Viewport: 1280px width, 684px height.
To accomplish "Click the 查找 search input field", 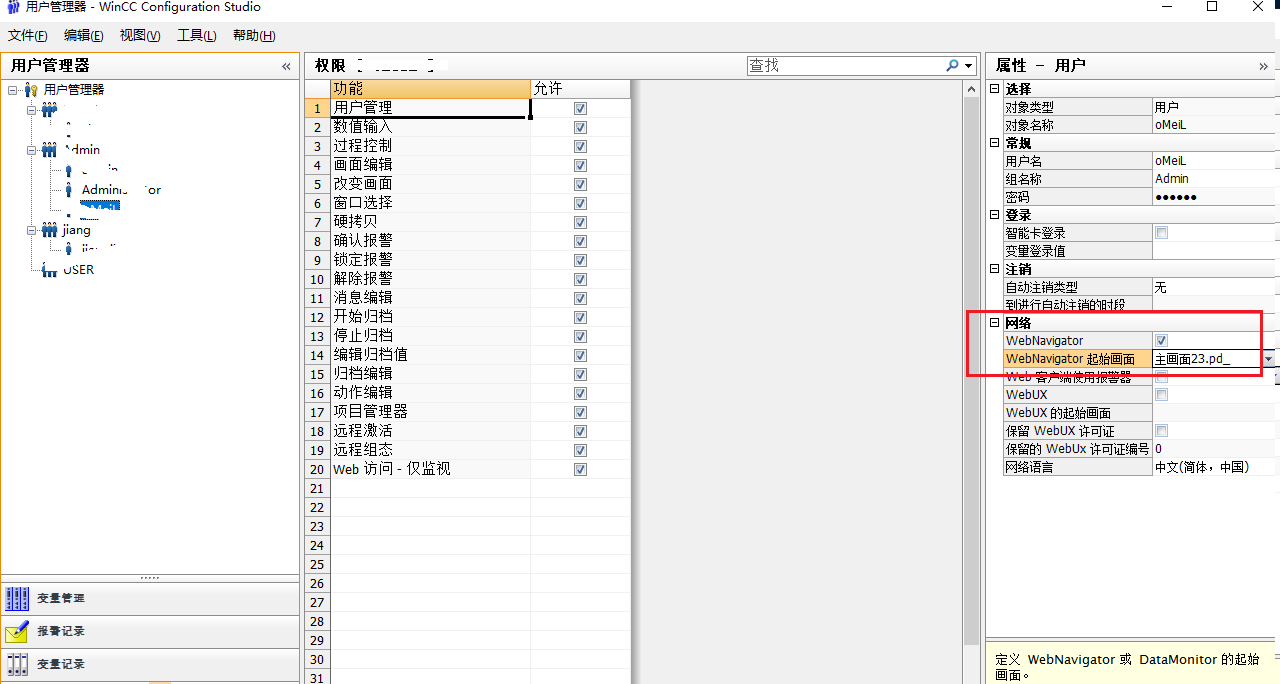I will [x=845, y=65].
